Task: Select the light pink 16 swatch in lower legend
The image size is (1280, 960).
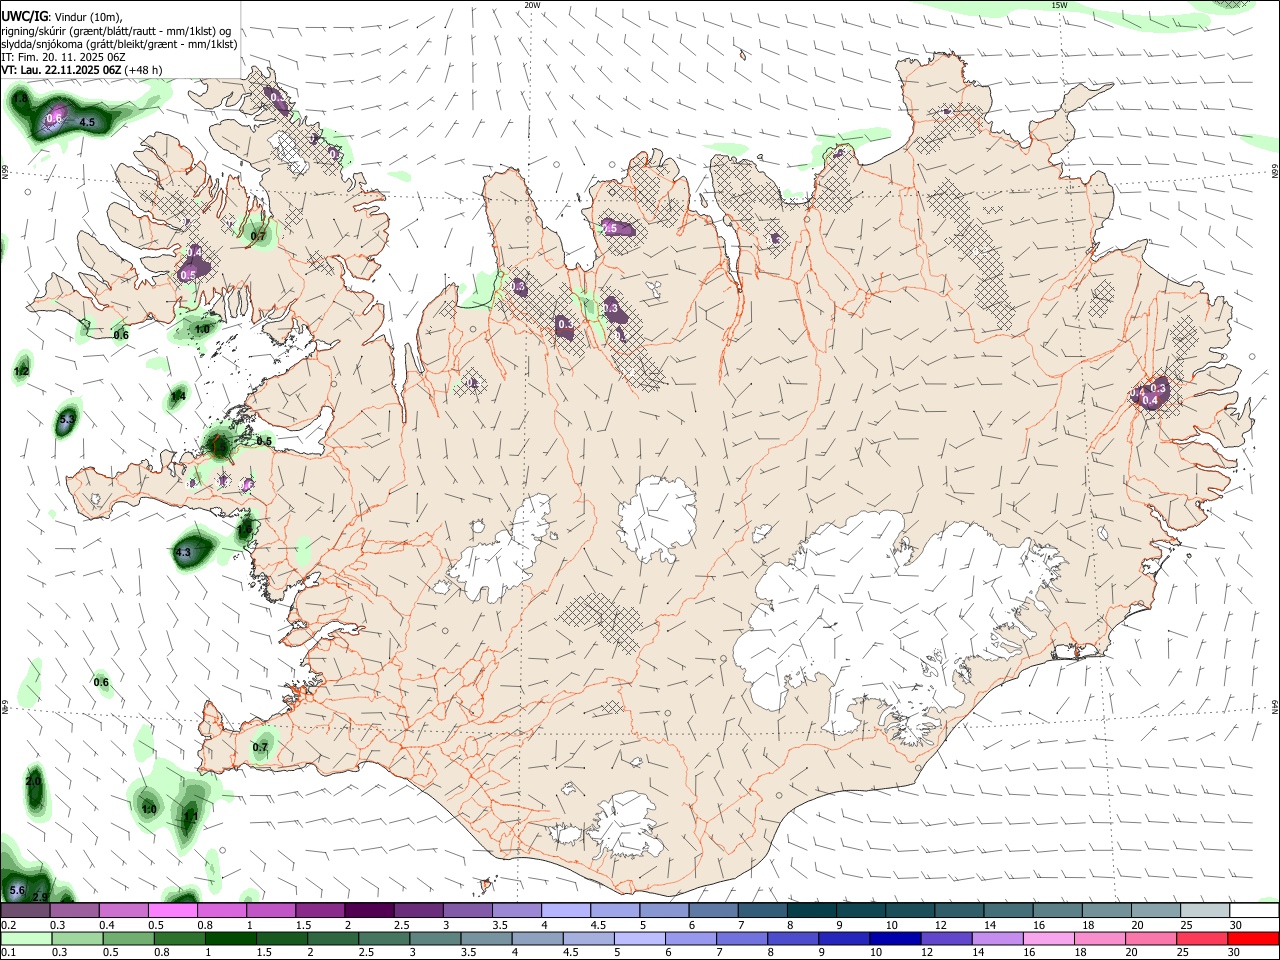Action: pos(1049,938)
